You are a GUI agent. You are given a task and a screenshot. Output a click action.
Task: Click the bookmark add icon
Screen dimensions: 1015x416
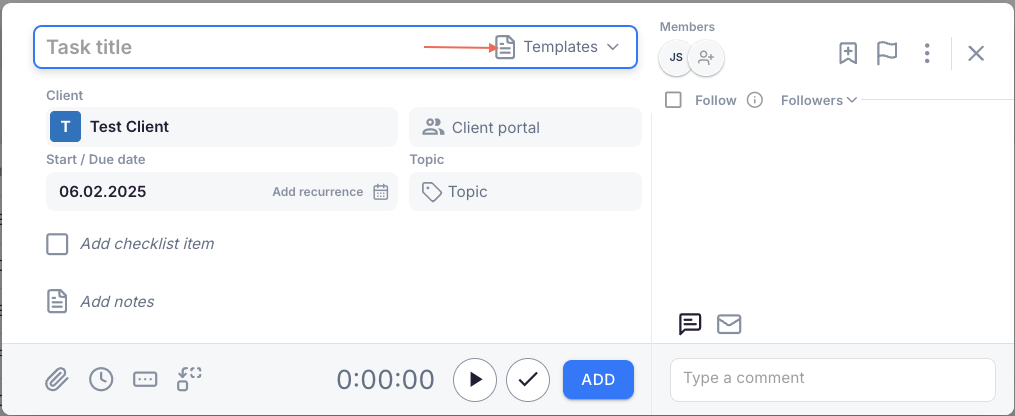pyautogui.click(x=848, y=53)
